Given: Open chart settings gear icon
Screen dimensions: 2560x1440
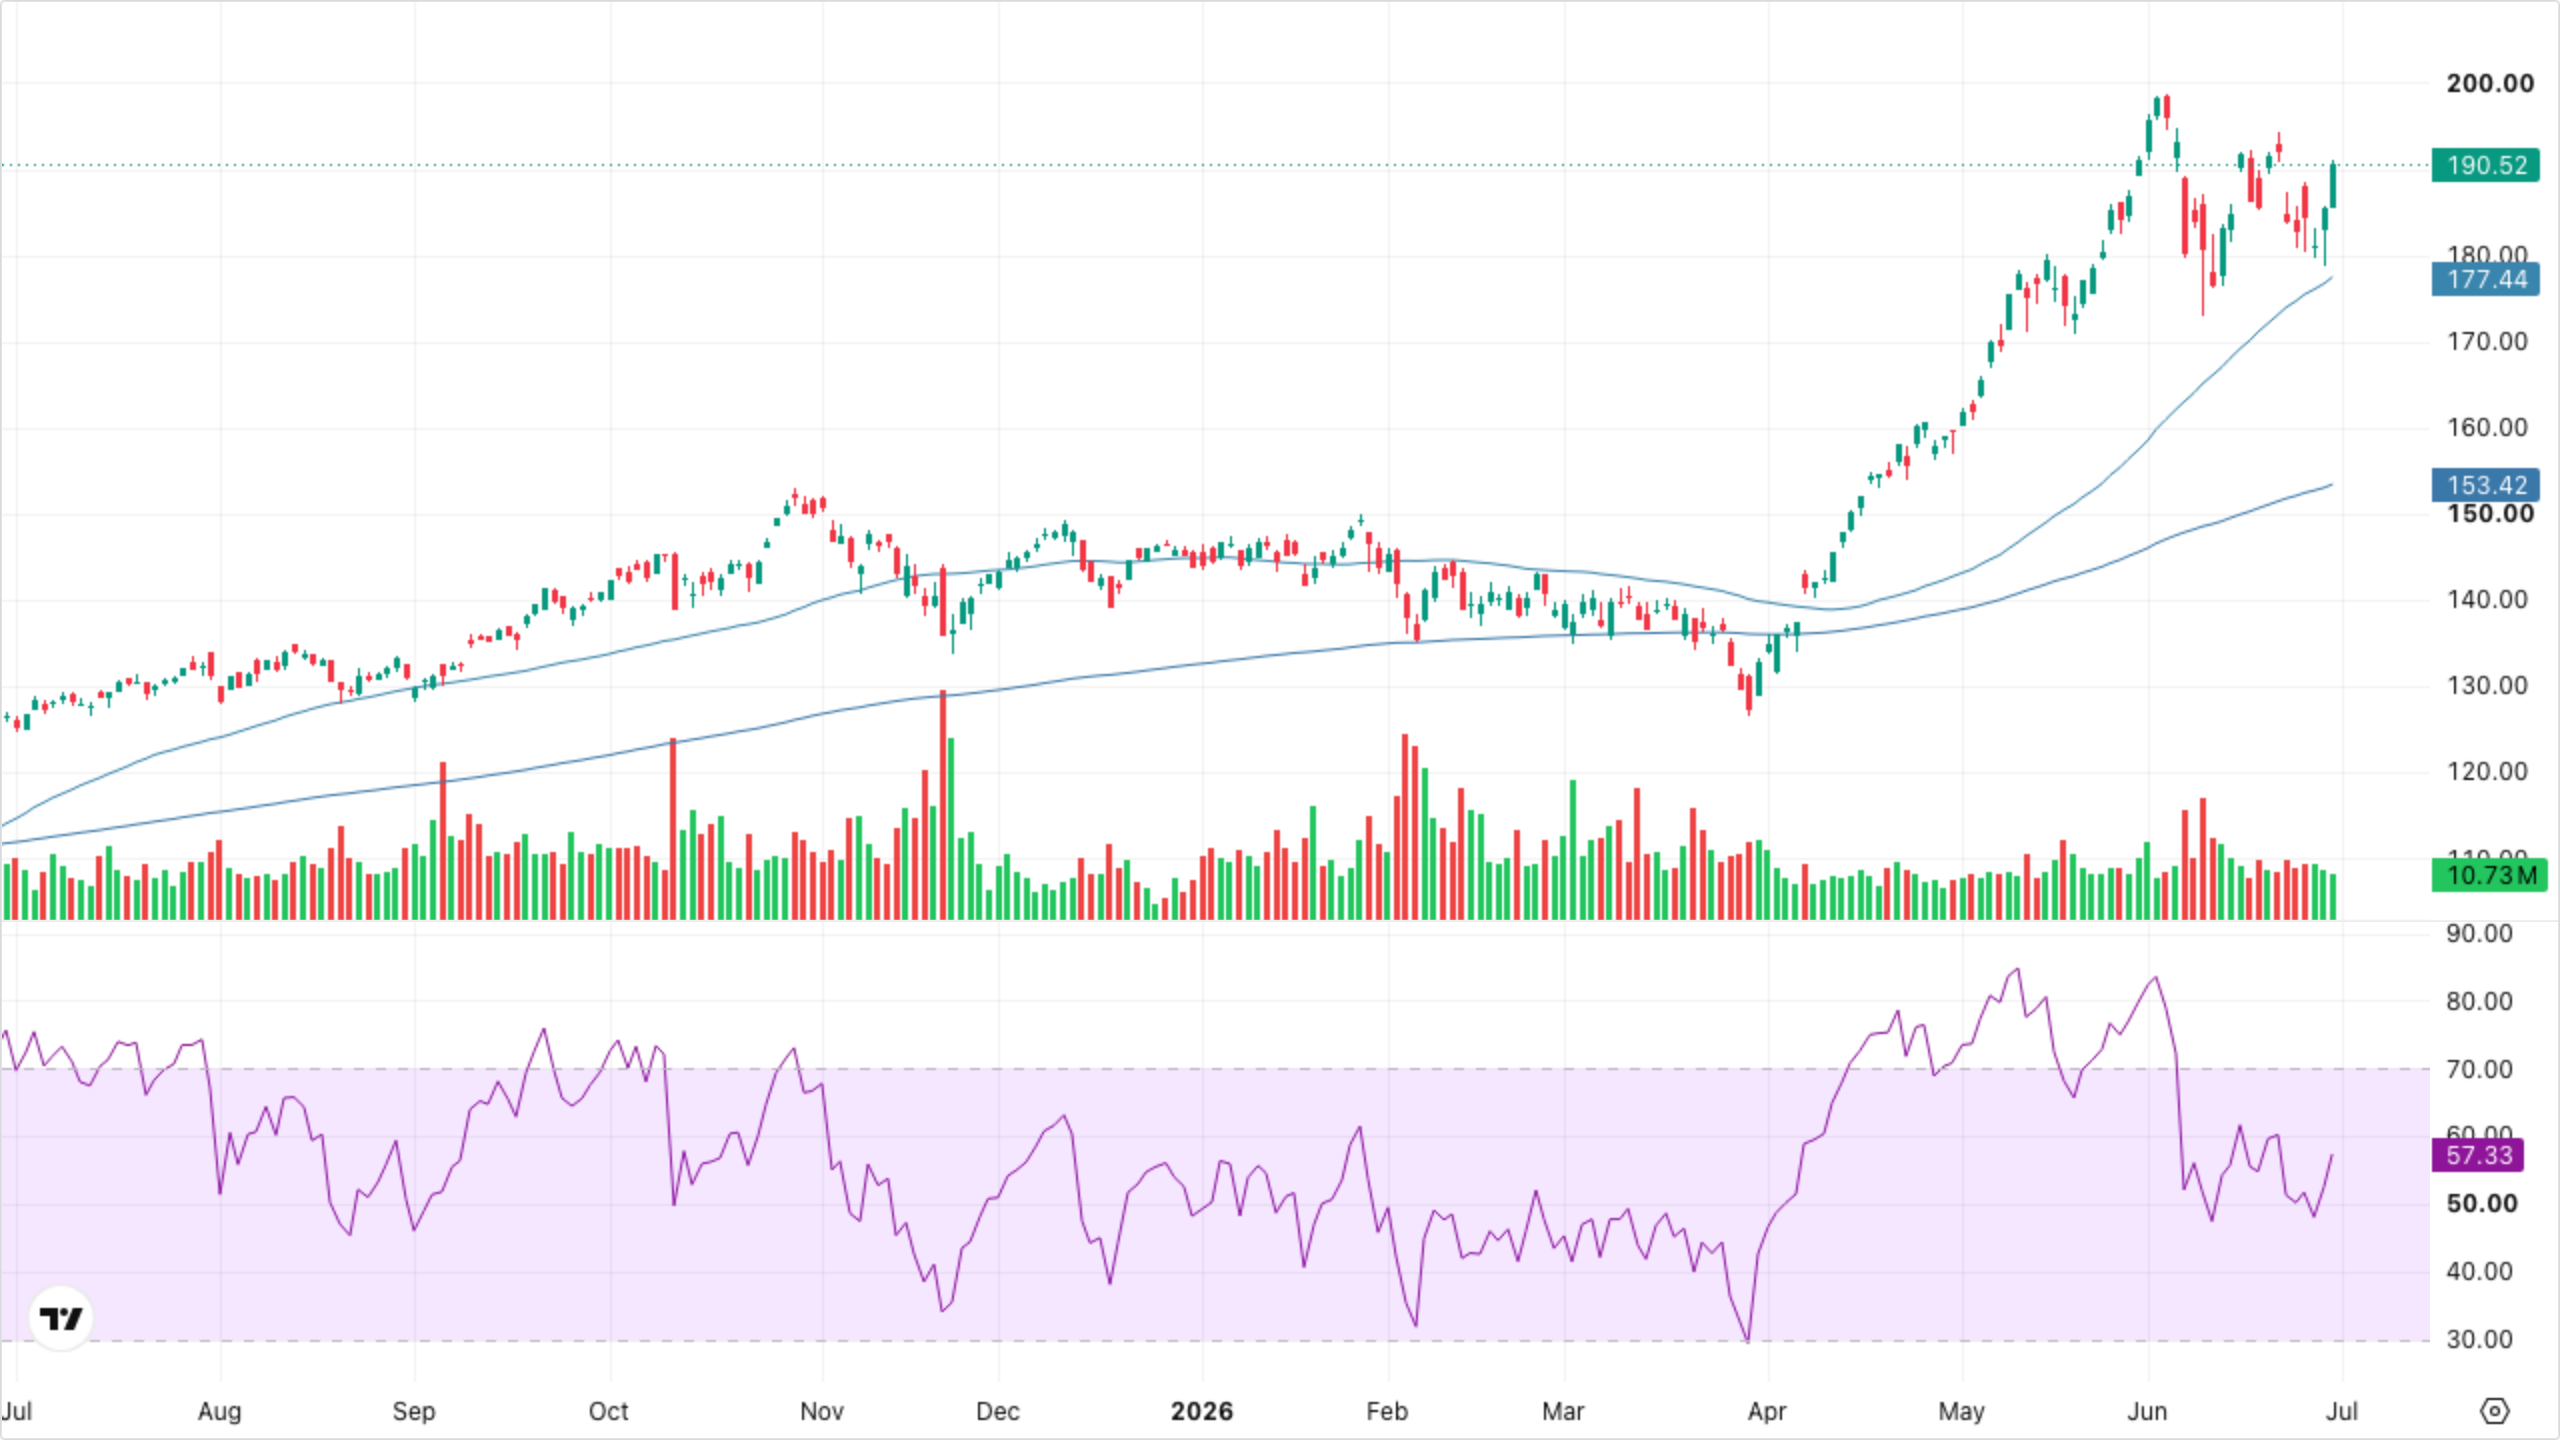Looking at the screenshot, I should pyautogui.click(x=2495, y=1411).
